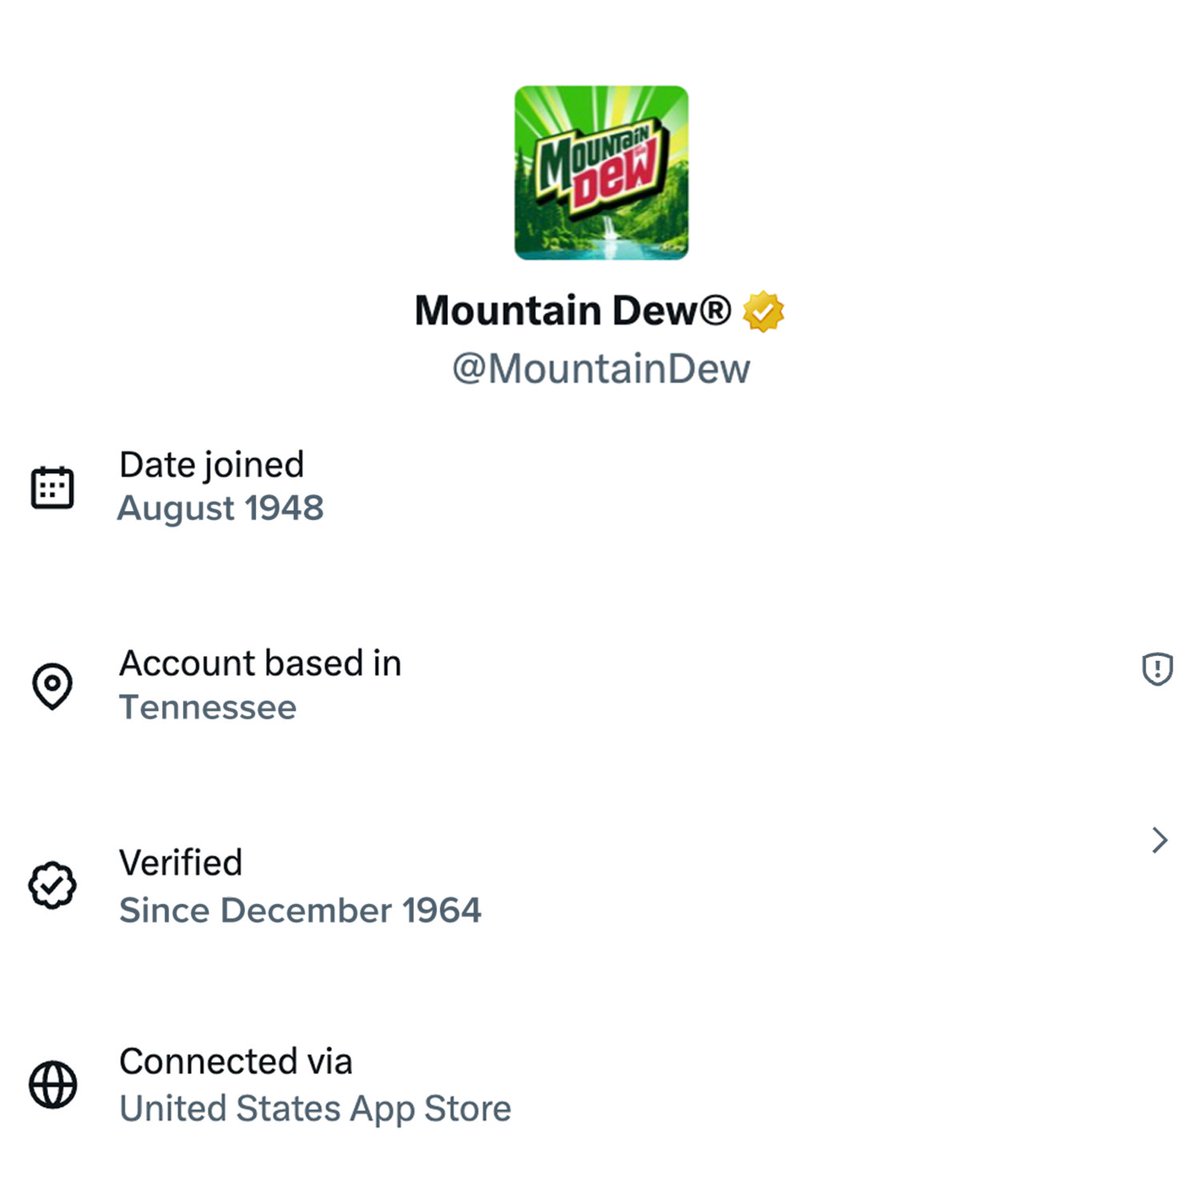Expand Verified details with the chevron arrow
Image resolution: width=1200 pixels, height=1200 pixels.
coord(1159,840)
